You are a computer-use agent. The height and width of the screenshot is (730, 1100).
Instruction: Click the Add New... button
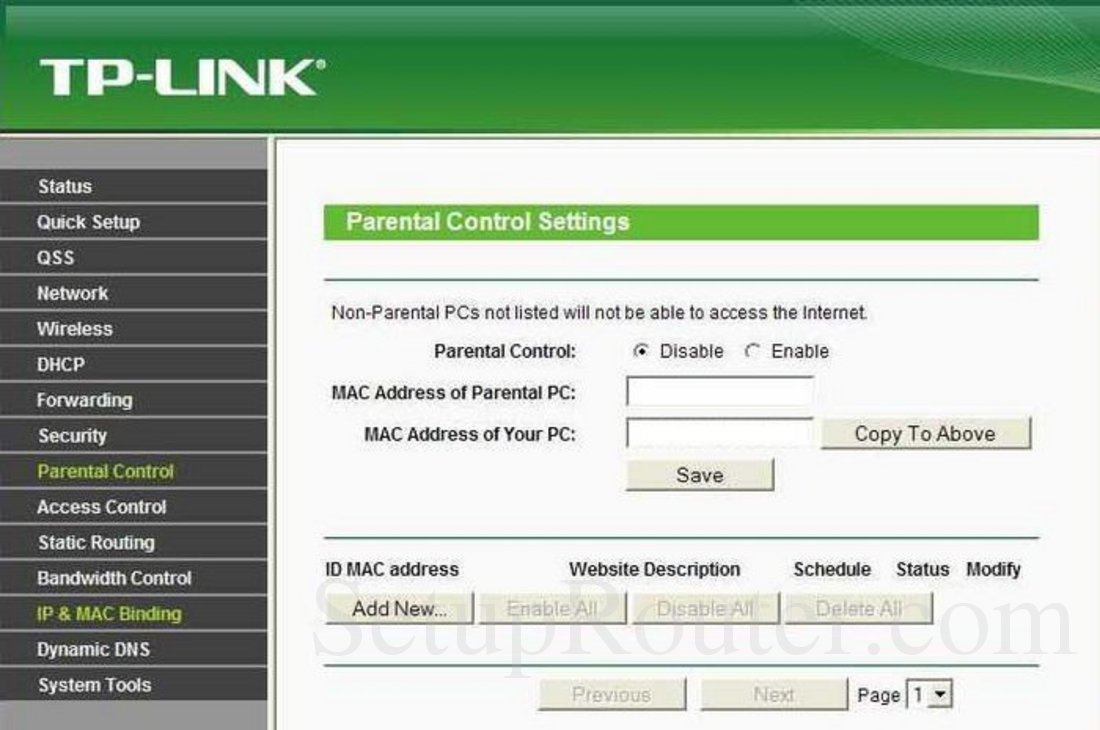pyautogui.click(x=399, y=609)
